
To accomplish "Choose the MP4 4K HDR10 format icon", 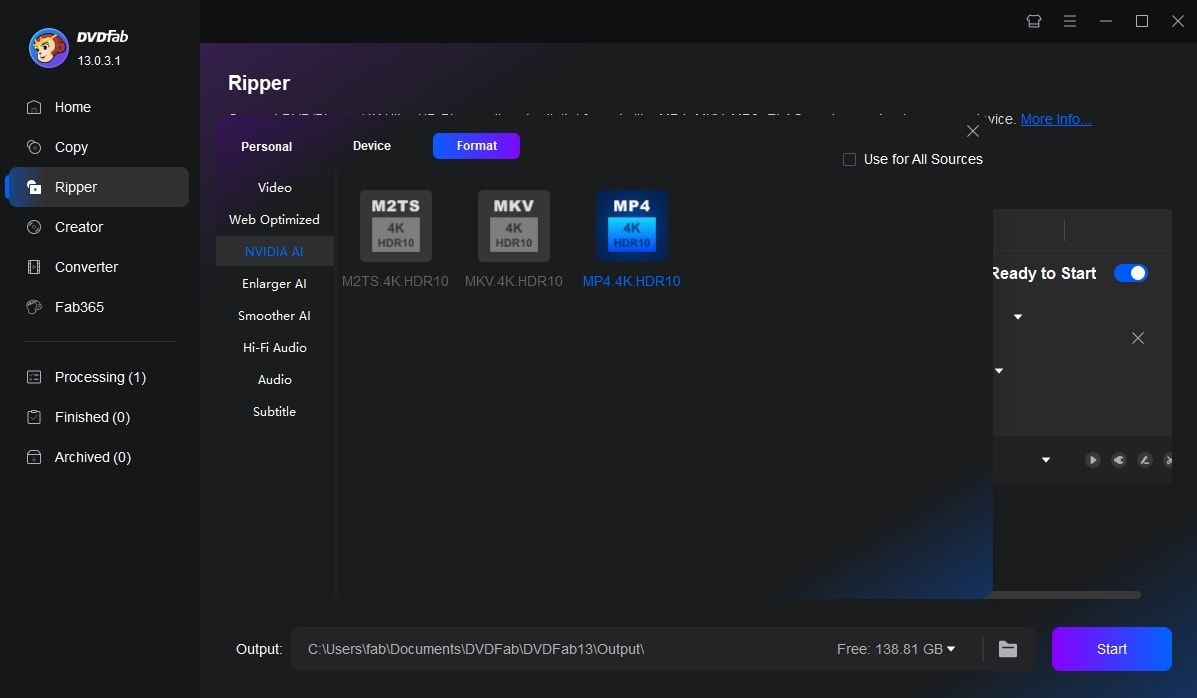I will (x=631, y=226).
